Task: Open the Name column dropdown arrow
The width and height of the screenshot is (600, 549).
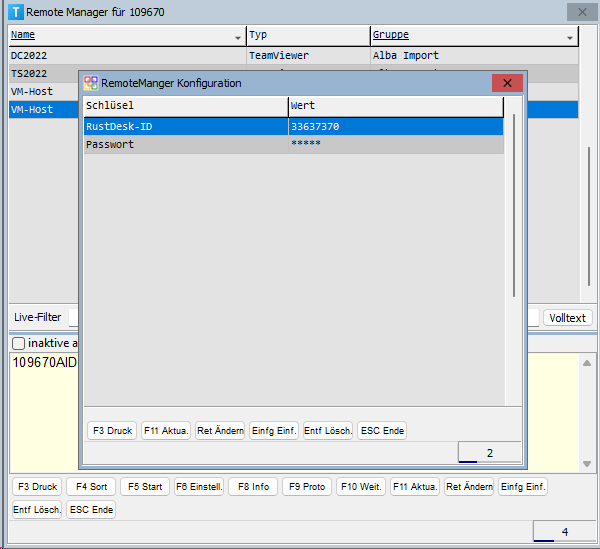Action: (x=238, y=38)
